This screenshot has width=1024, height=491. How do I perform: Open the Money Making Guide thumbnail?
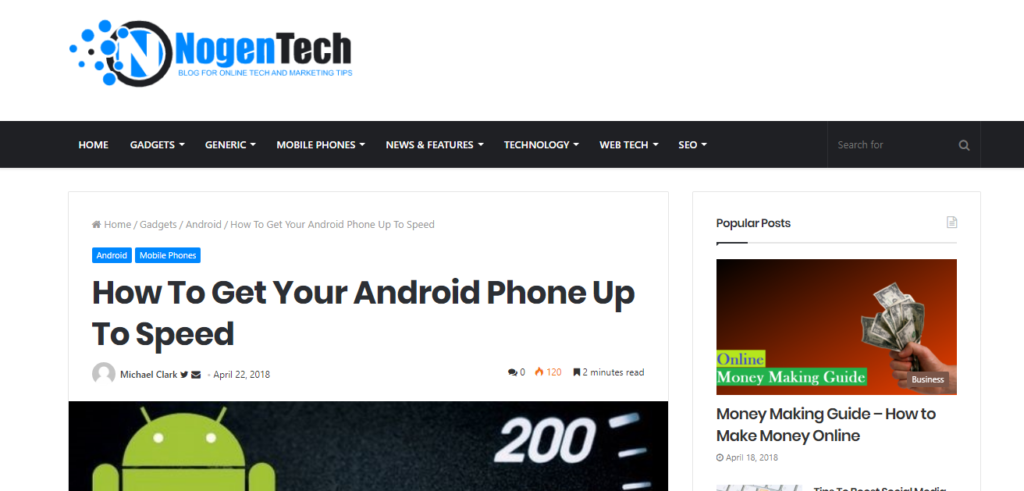pyautogui.click(x=837, y=327)
